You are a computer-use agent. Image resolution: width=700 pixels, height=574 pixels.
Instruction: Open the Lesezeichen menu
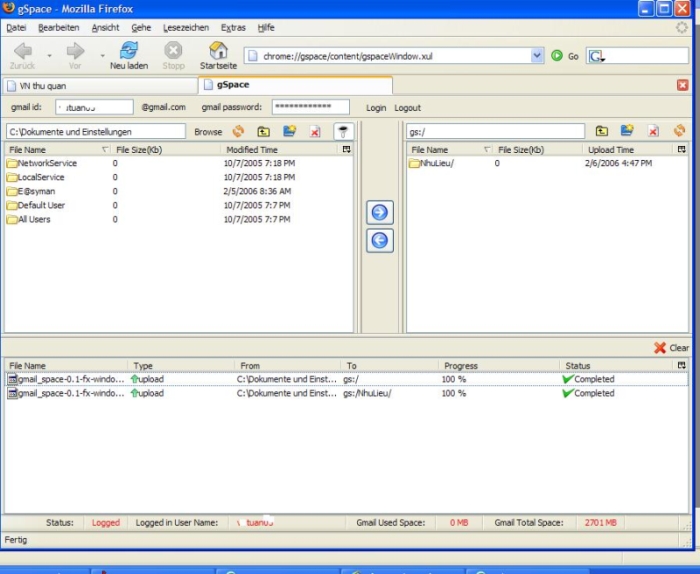pyautogui.click(x=186, y=28)
